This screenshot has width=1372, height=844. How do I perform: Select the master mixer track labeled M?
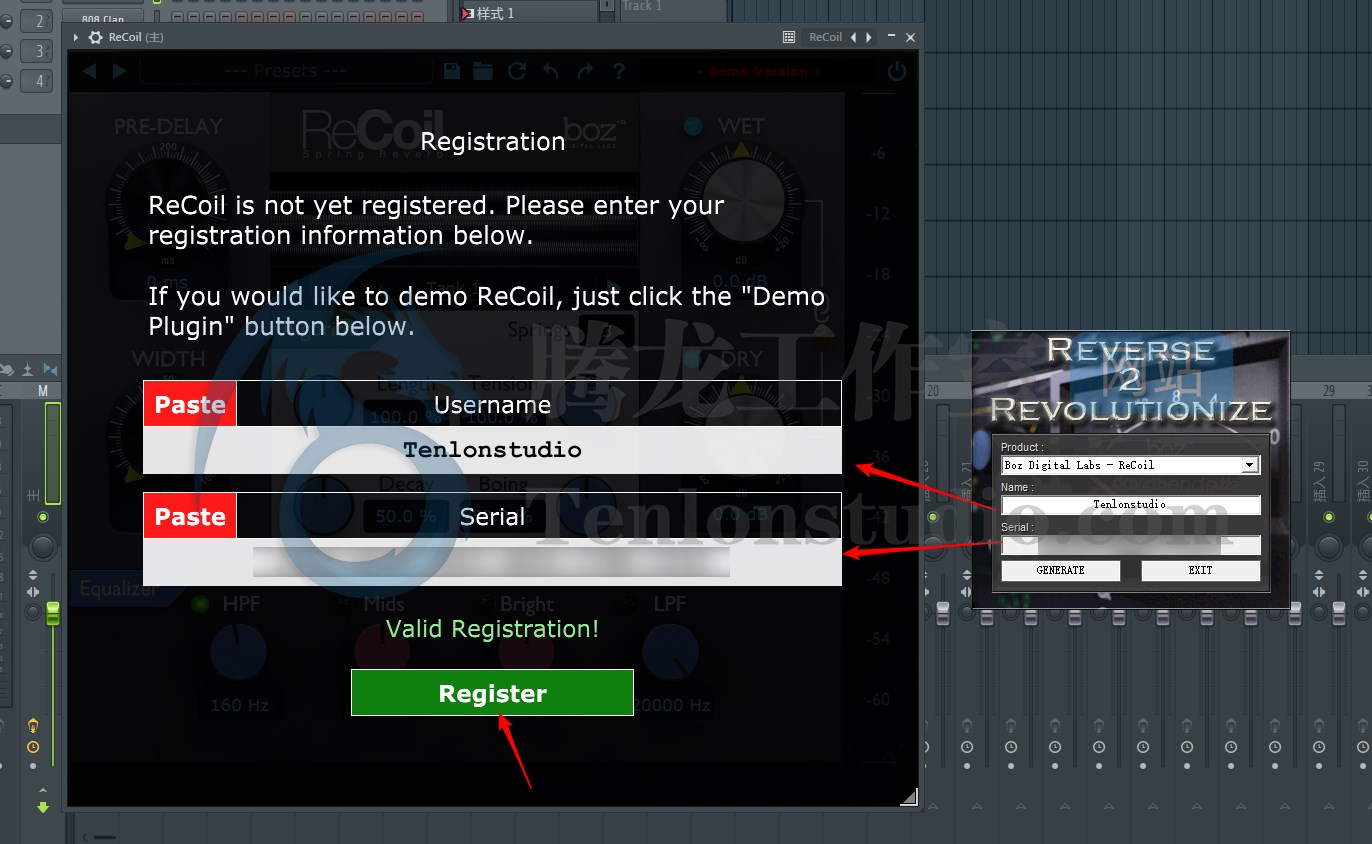click(42, 390)
